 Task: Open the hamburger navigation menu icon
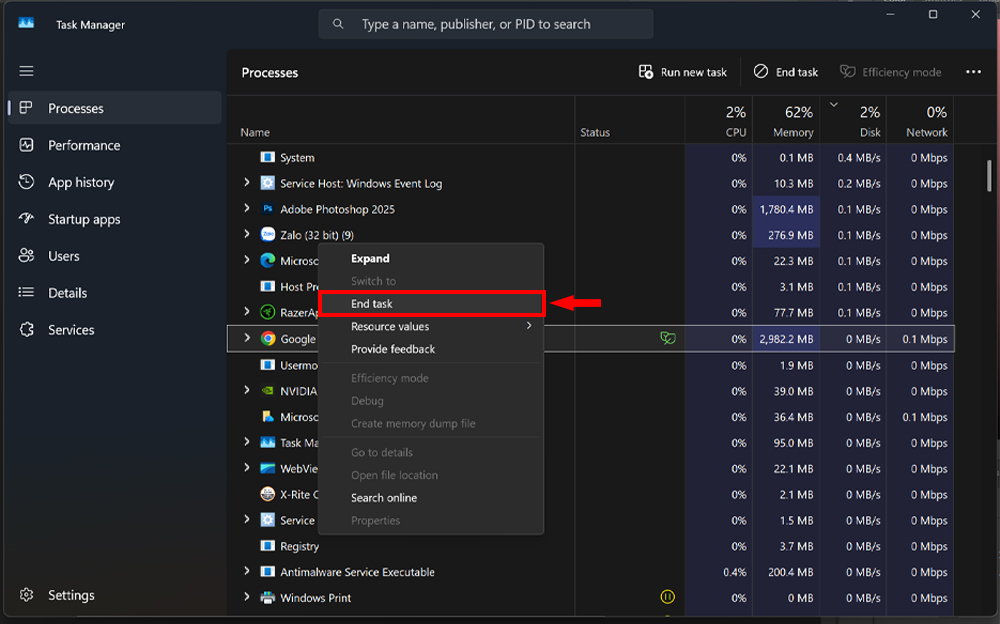click(x=27, y=71)
